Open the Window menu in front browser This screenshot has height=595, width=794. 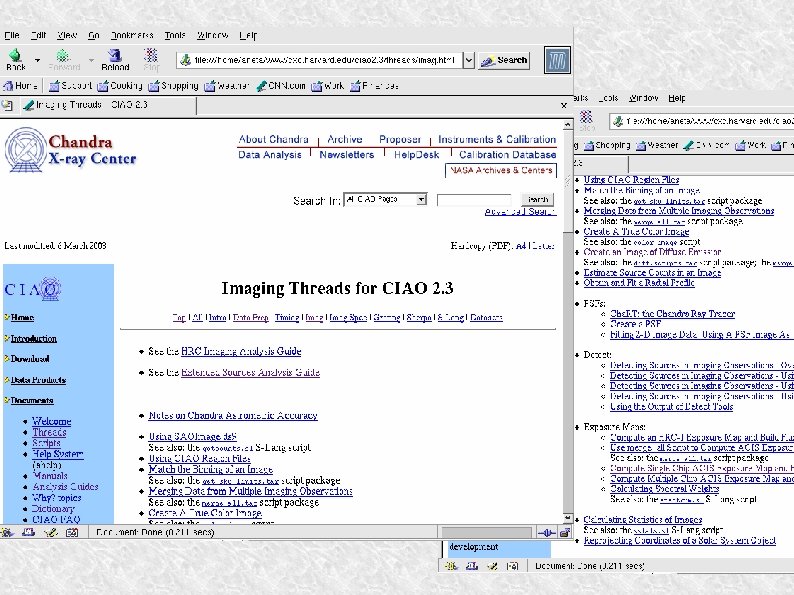click(x=212, y=35)
